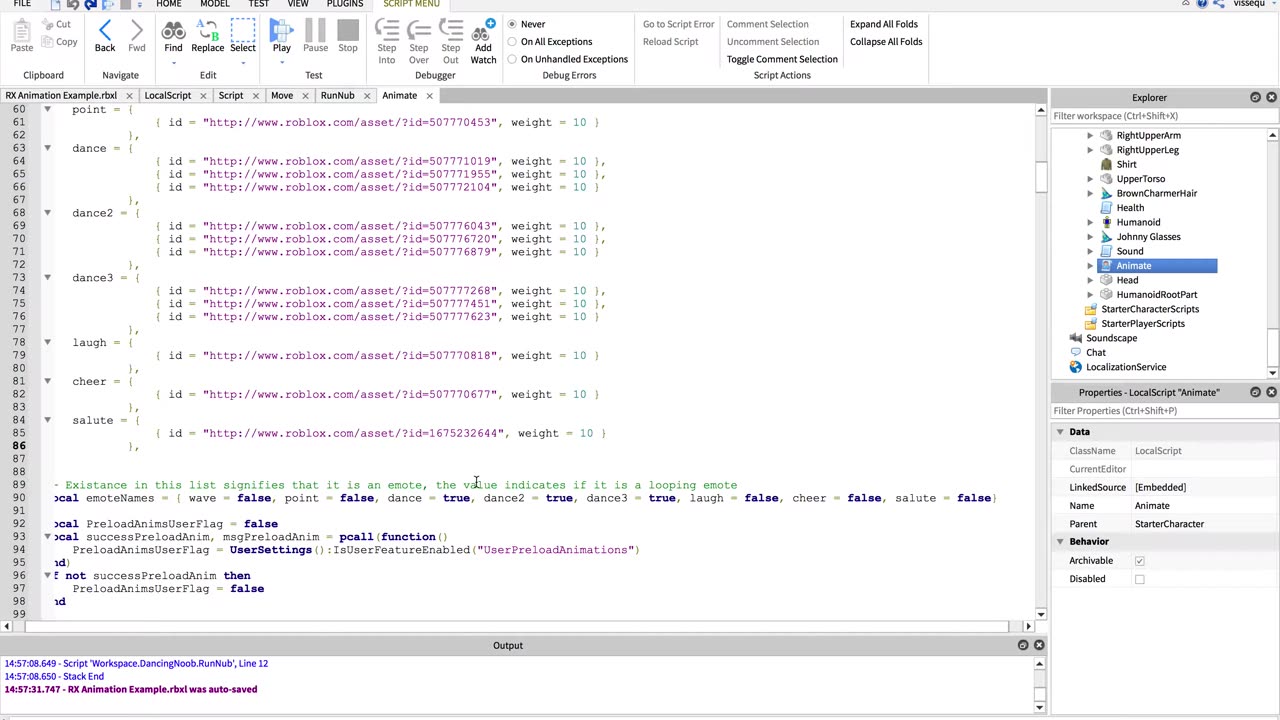Image resolution: width=1280 pixels, height=720 pixels.
Task: Open the VIEW ribbon tab
Action: click(298, 4)
